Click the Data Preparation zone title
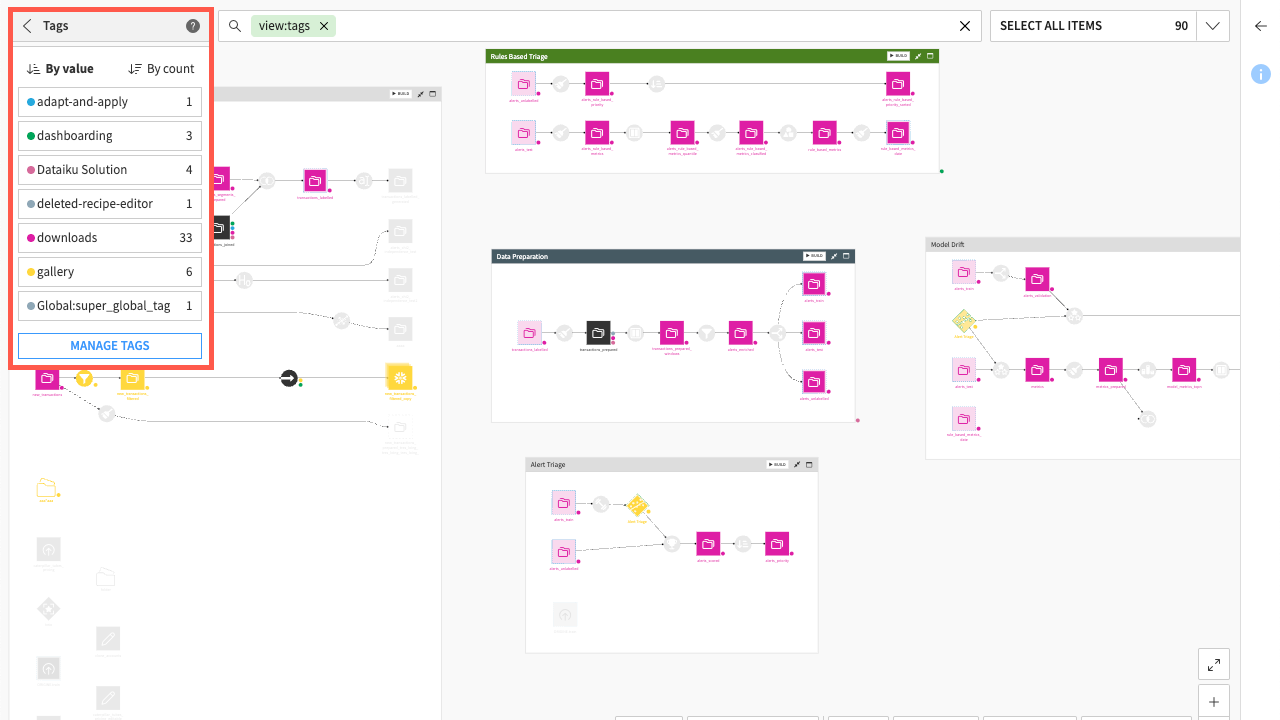Image resolution: width=1280 pixels, height=720 pixels. pyautogui.click(x=522, y=257)
